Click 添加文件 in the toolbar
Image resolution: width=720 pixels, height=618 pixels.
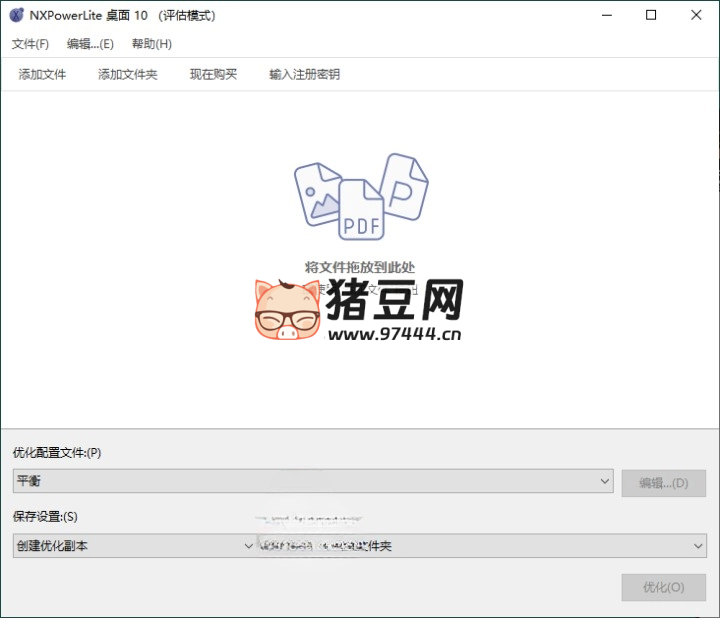(x=42, y=74)
